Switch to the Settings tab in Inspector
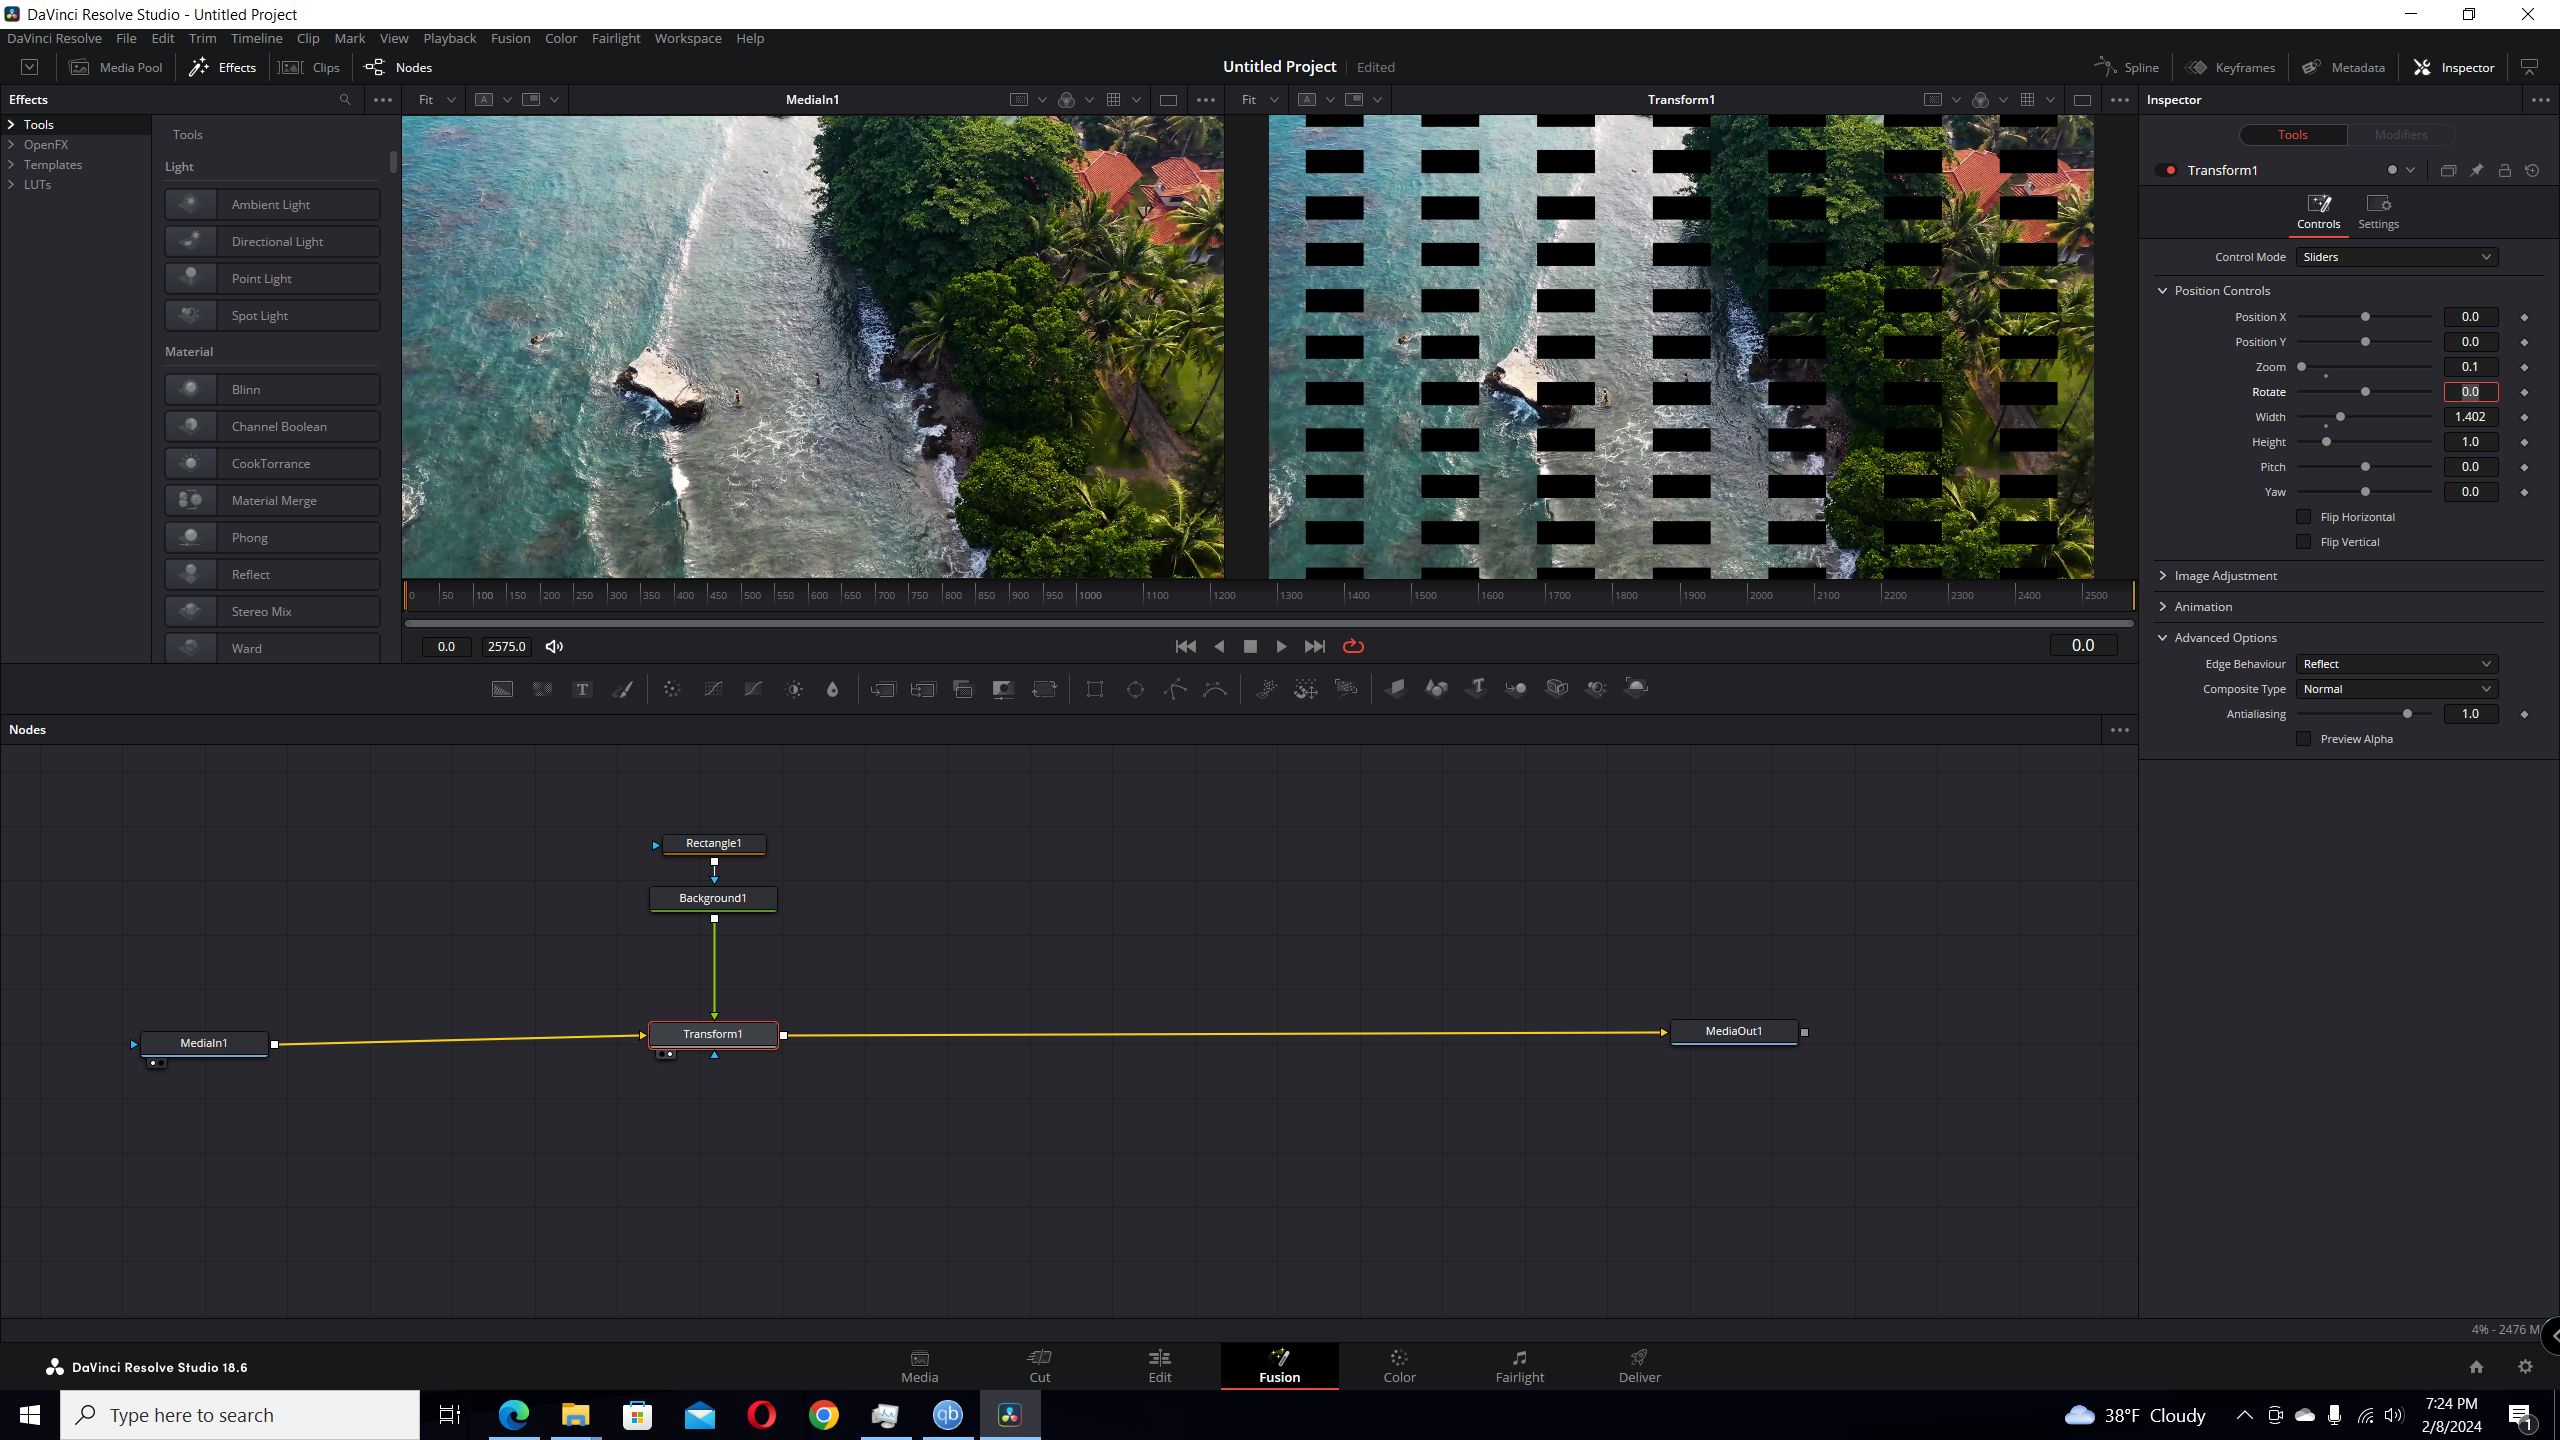 click(x=2378, y=213)
